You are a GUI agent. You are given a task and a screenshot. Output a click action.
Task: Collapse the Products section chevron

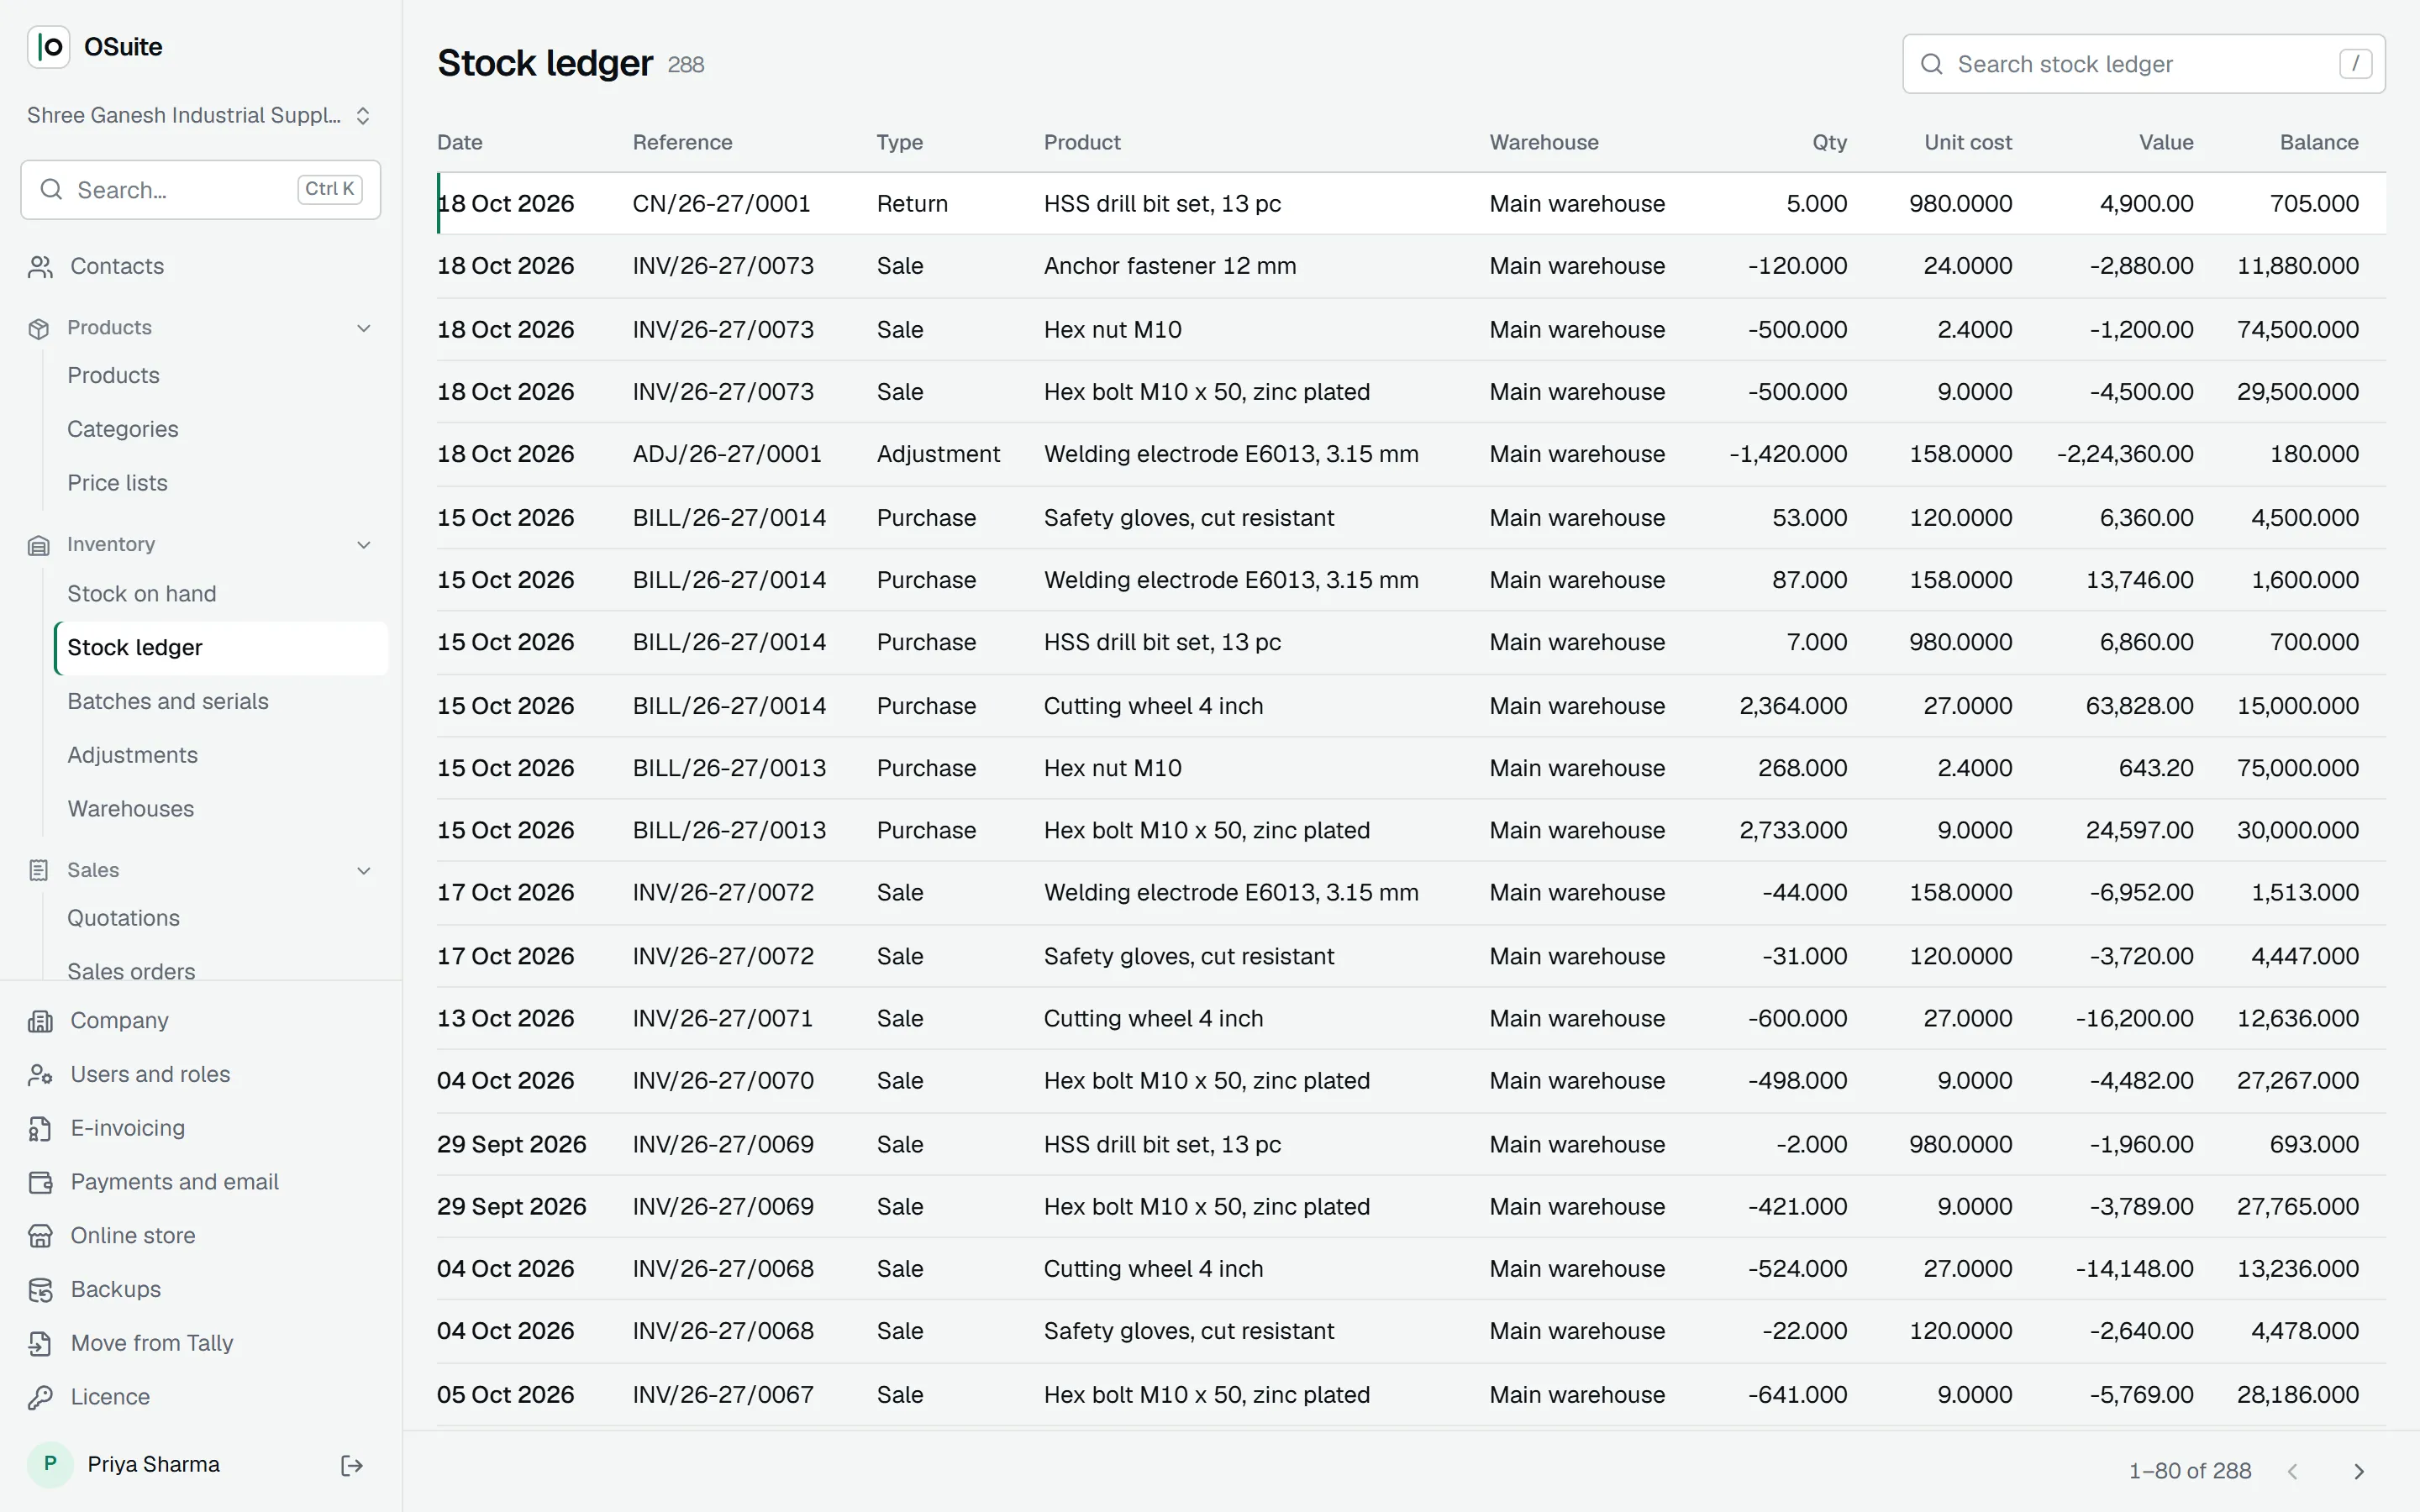pos(364,328)
